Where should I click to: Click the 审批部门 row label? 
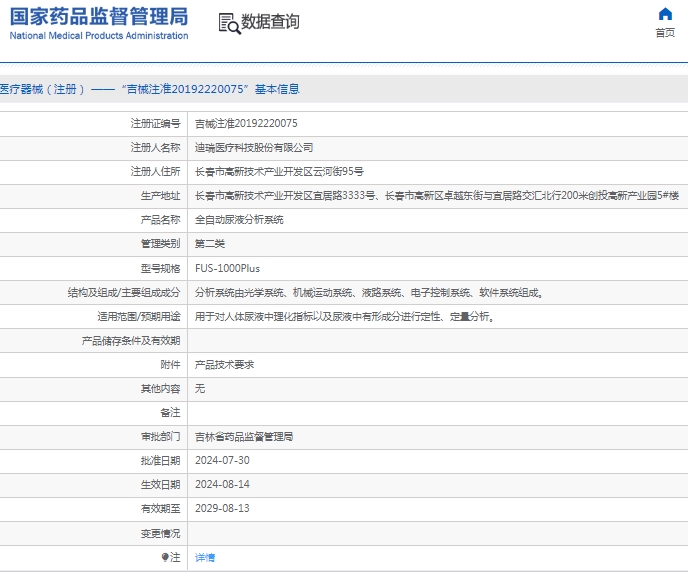[161, 437]
